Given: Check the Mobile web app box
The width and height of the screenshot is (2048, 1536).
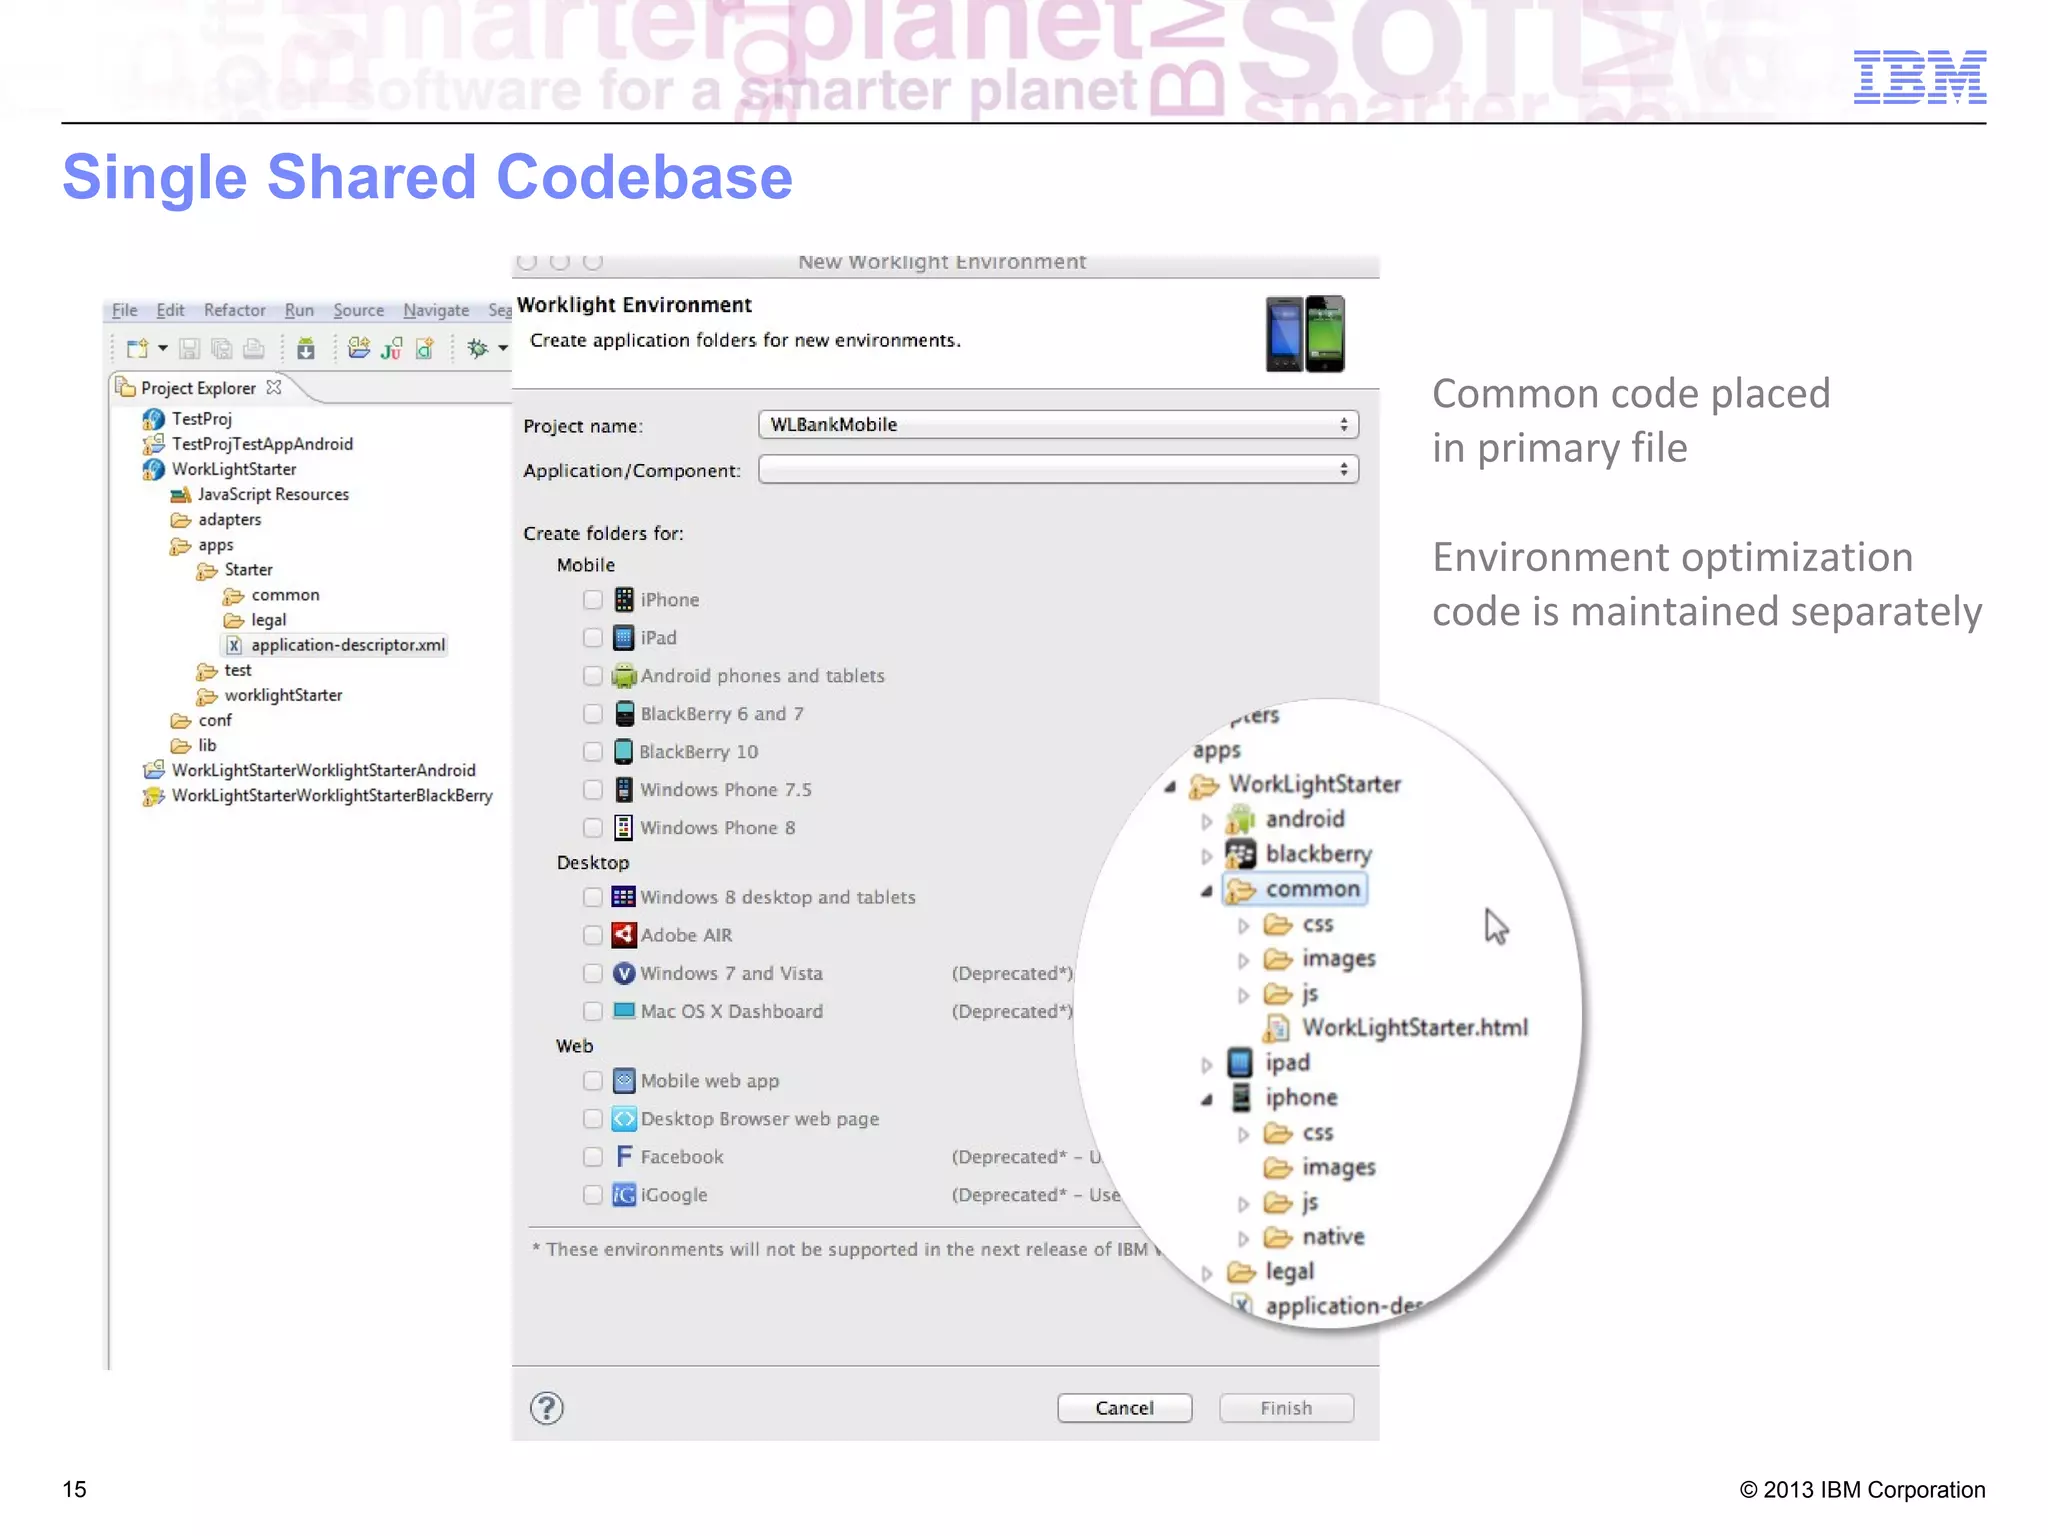Looking at the screenshot, I should (x=593, y=1080).
